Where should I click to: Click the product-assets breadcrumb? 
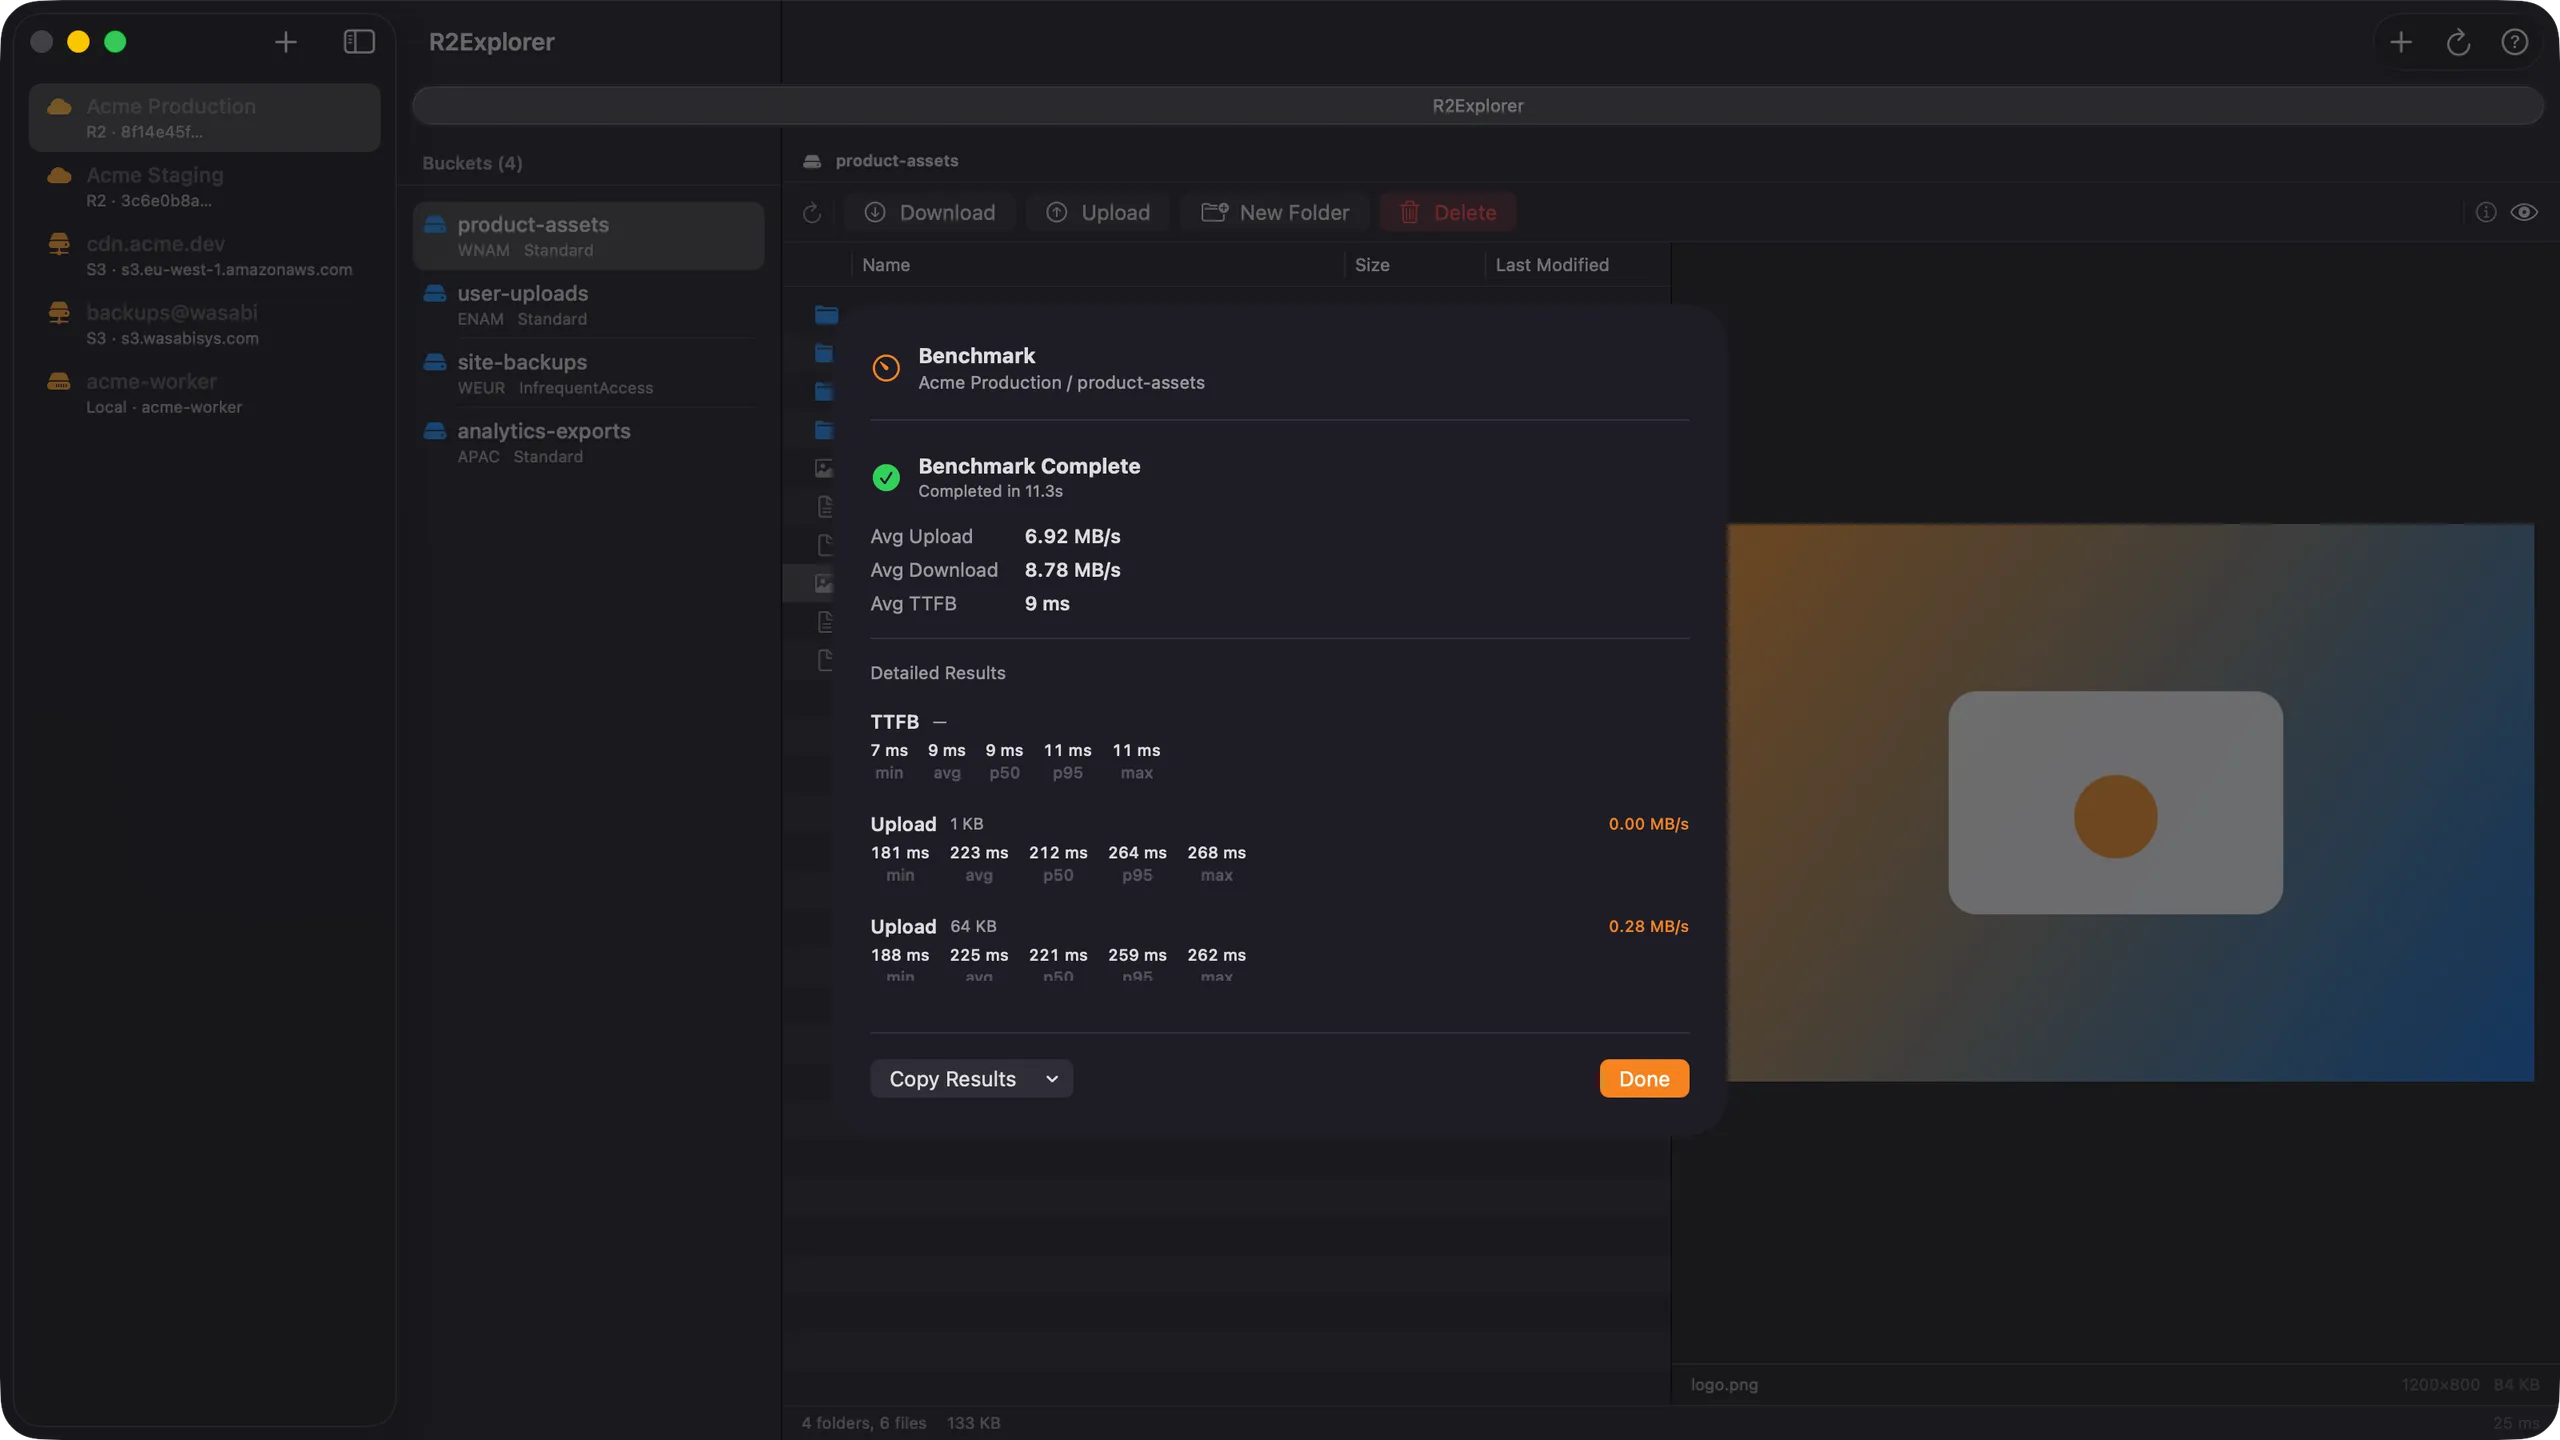896,161
